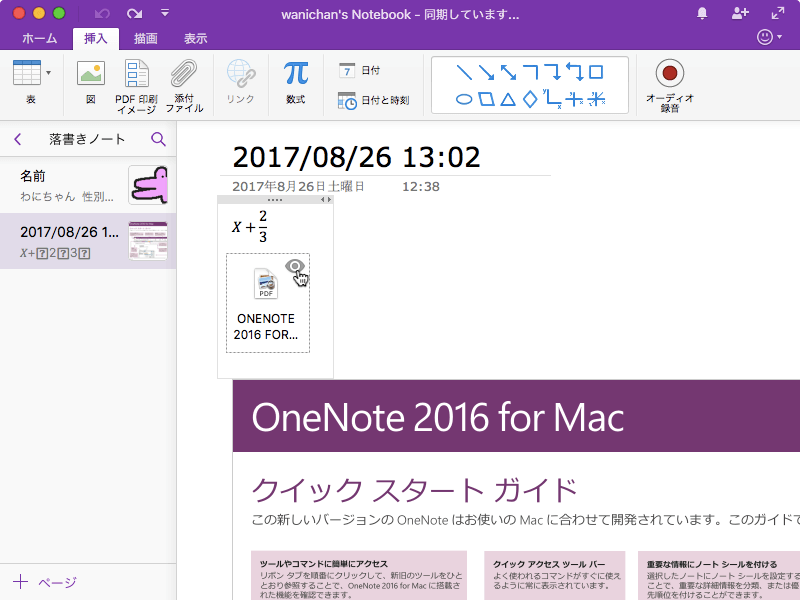Screen dimensions: 800x600
Task: Select the ellipse shape
Action: tap(464, 99)
